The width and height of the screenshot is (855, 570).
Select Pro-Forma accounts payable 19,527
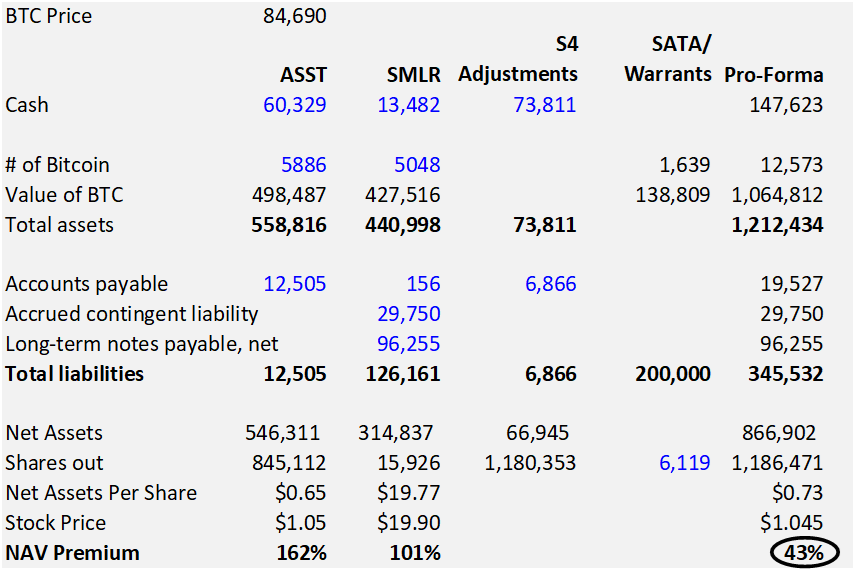[x=791, y=284]
